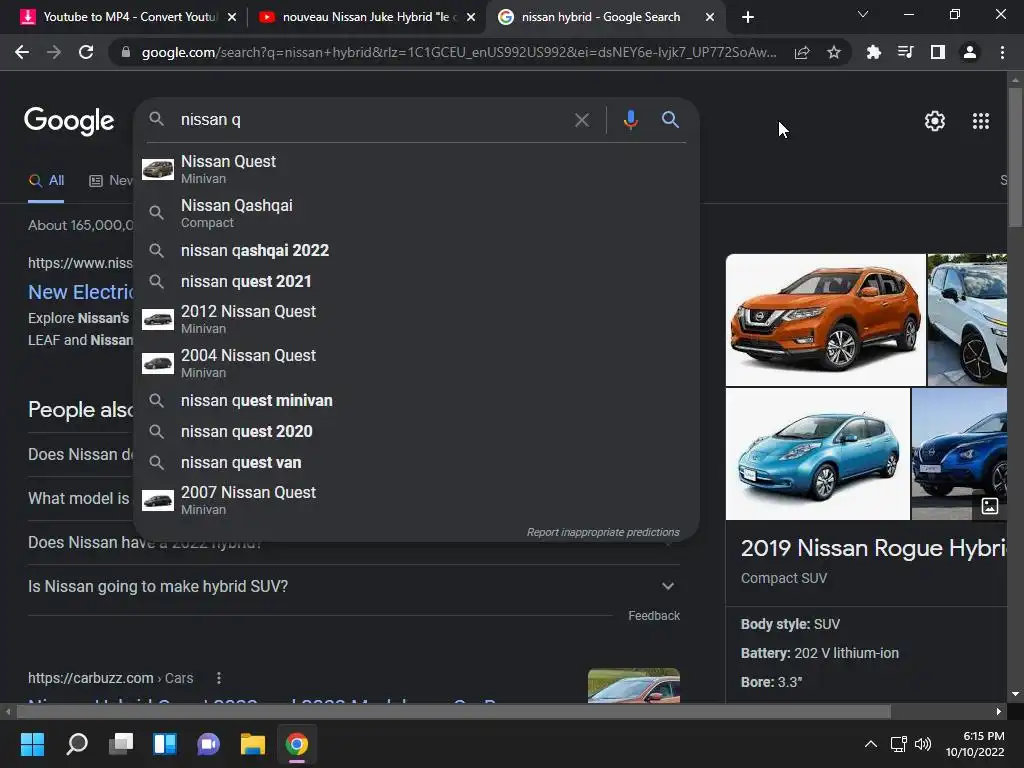The image size is (1024, 768).
Task: Select suggestion nissan quest van
Action: tap(416, 463)
